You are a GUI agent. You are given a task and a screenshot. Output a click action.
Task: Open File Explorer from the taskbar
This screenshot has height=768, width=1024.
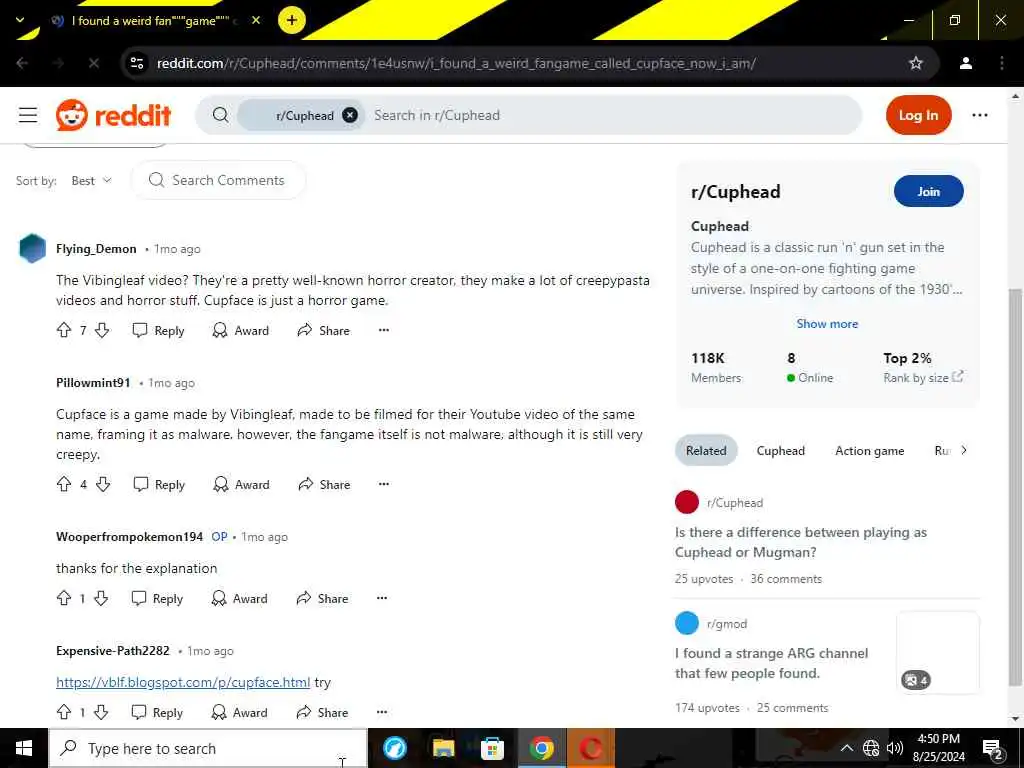[443, 748]
